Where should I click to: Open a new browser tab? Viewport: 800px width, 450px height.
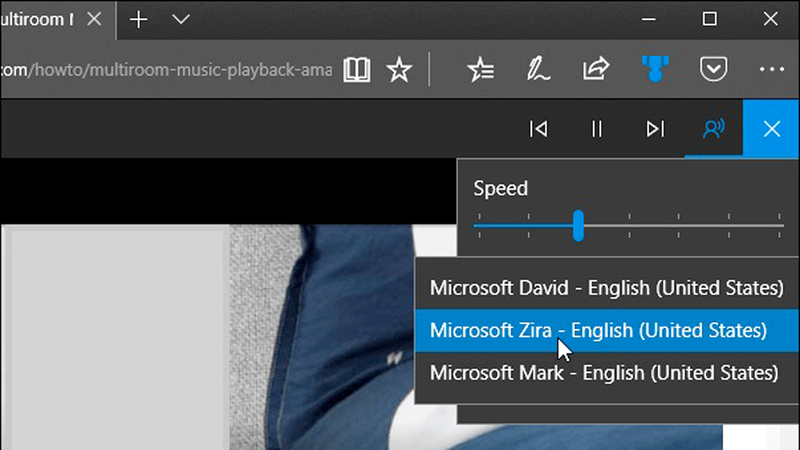pos(139,20)
